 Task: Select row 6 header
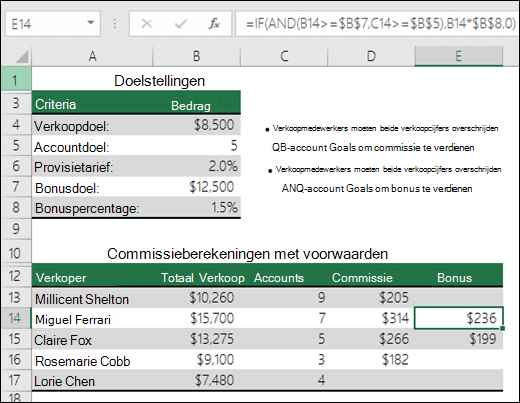pos(16,166)
